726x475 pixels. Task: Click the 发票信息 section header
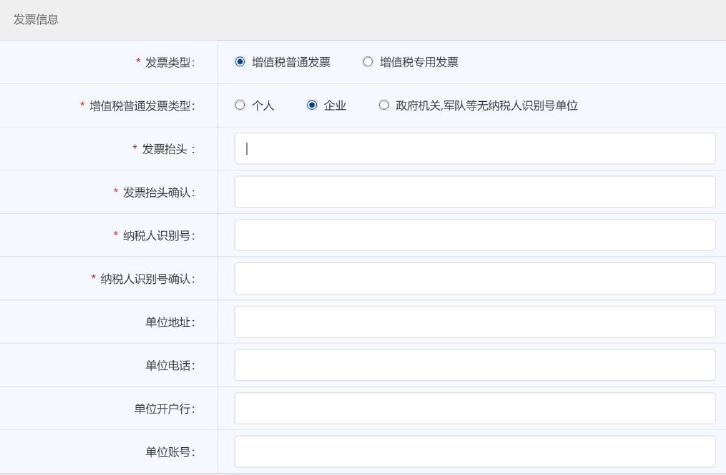(35, 20)
